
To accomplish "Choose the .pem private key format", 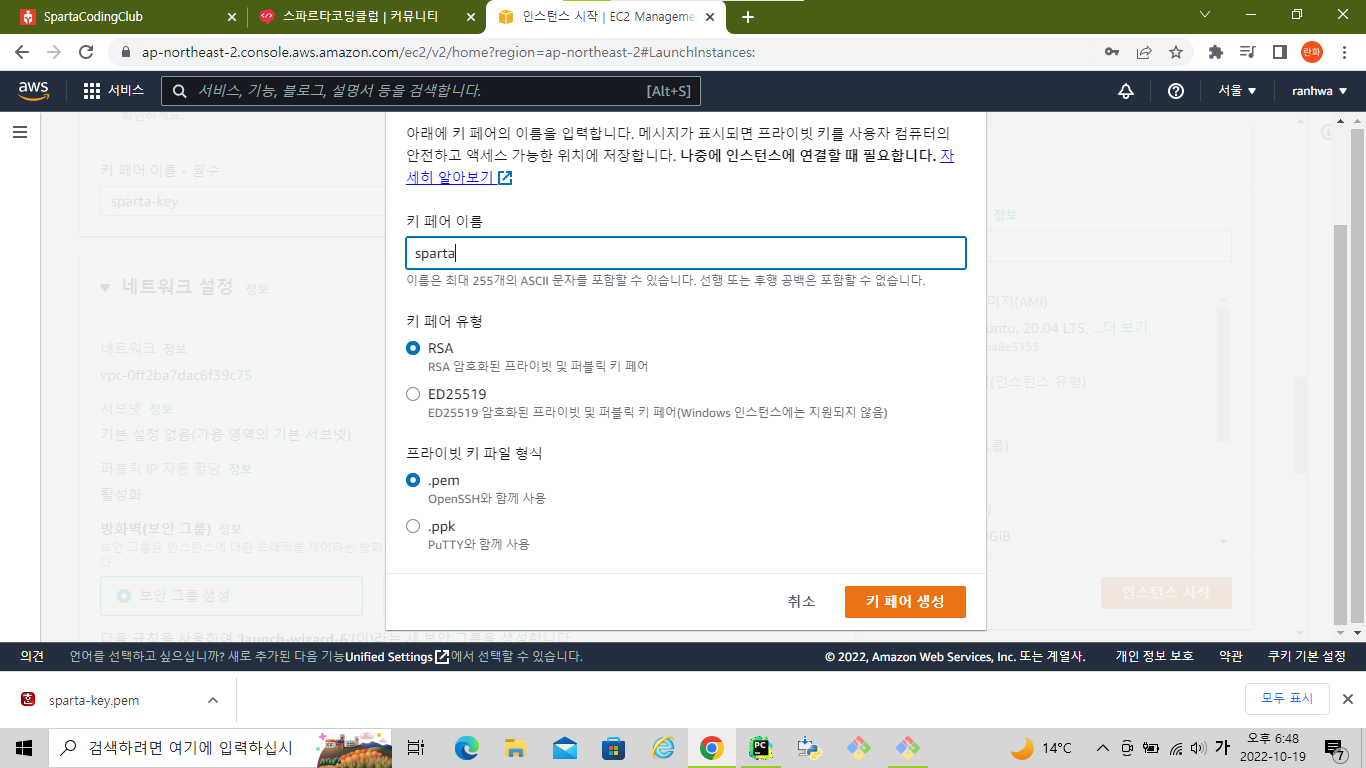I will click(413, 480).
